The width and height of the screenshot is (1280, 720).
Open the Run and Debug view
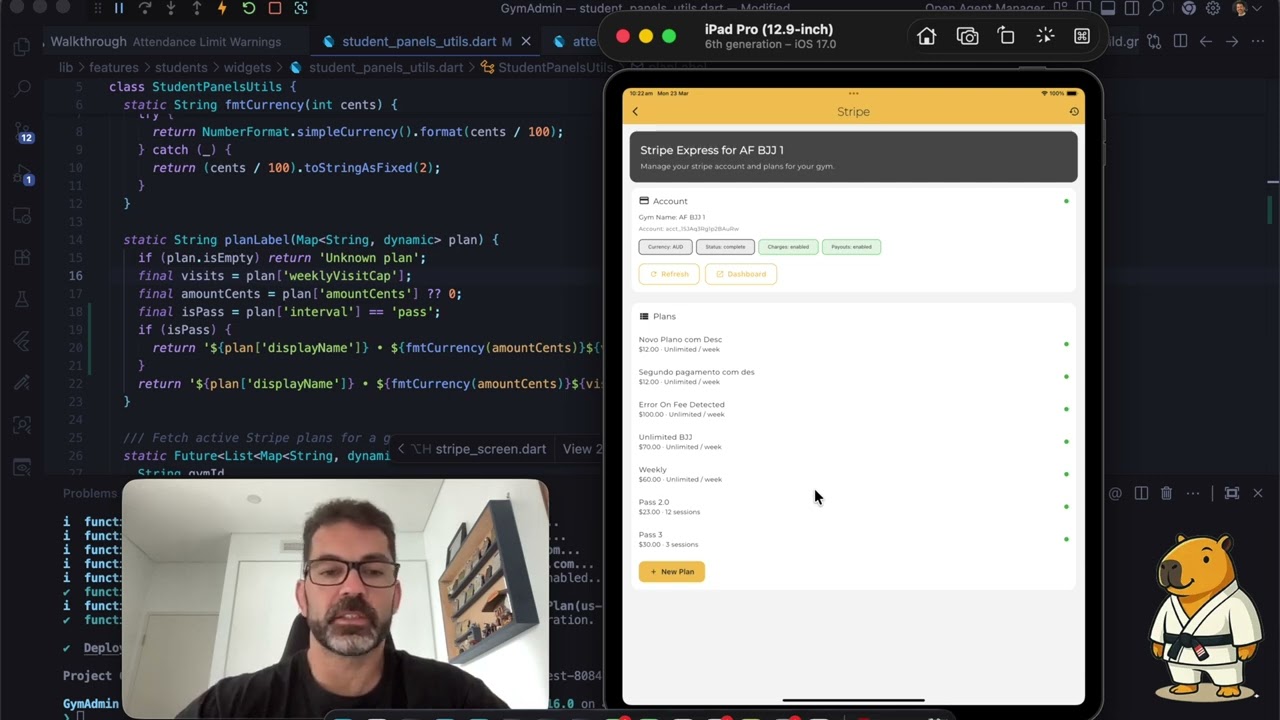(x=23, y=174)
